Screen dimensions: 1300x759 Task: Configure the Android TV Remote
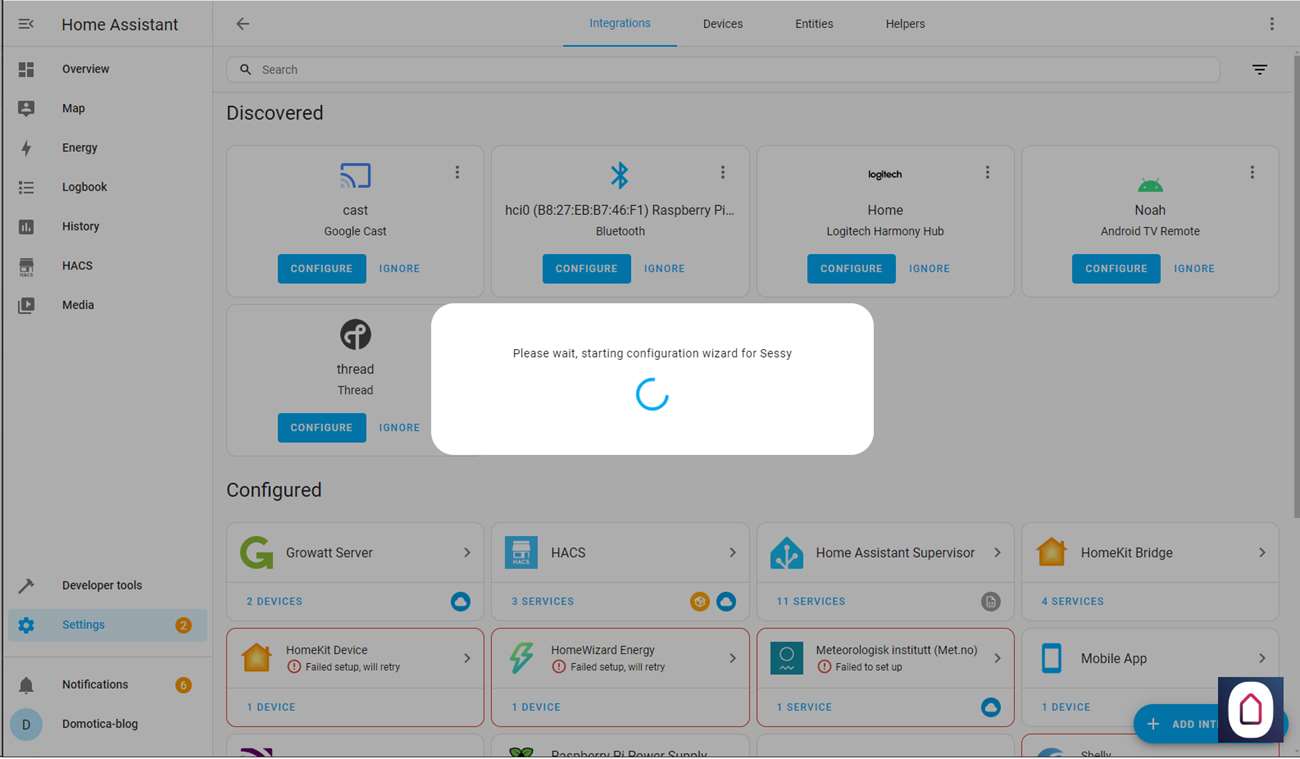pos(1116,269)
